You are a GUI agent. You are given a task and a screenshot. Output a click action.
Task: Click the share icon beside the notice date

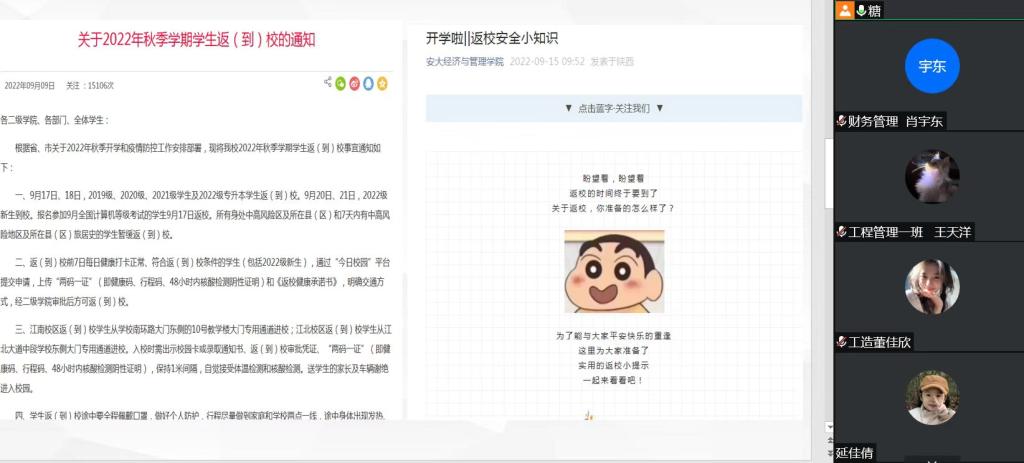coord(328,83)
